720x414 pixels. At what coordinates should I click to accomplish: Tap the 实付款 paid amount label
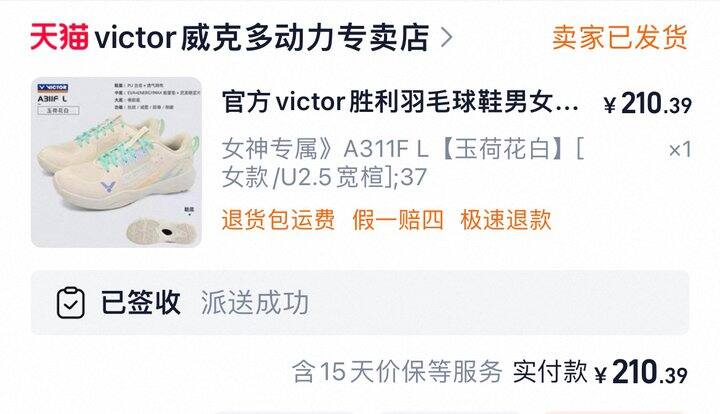(550, 371)
